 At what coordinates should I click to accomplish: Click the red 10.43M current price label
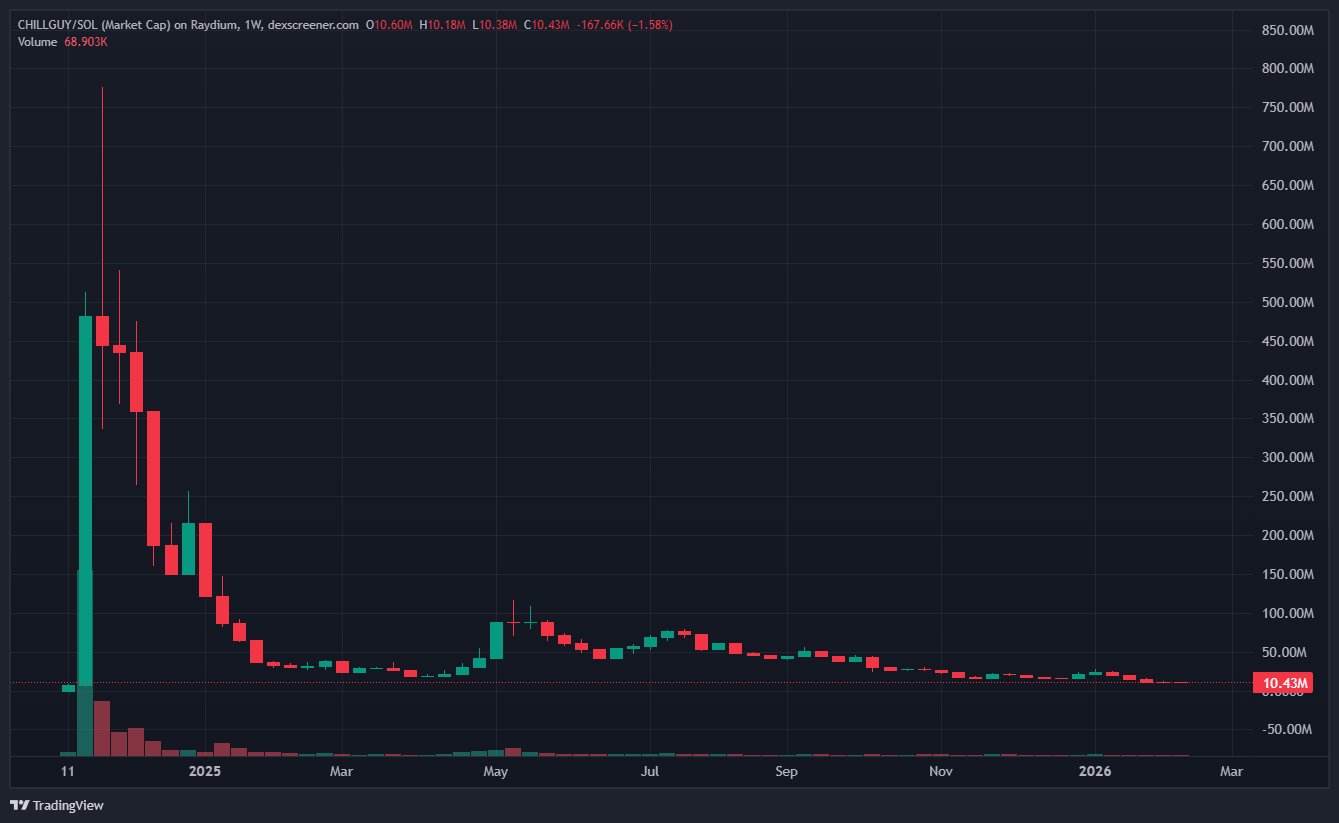click(1282, 683)
